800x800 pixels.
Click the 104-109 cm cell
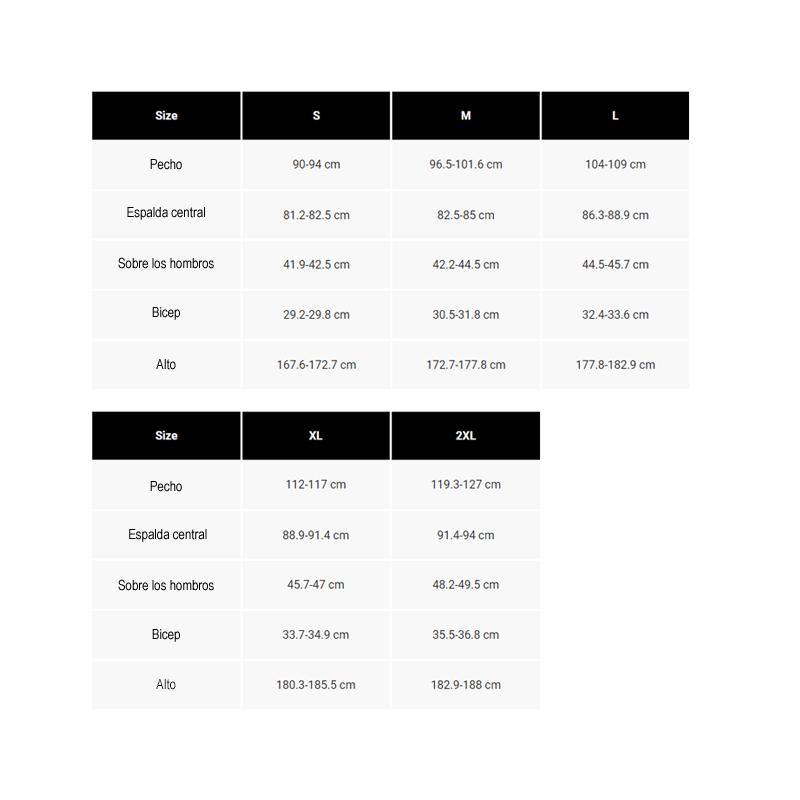coord(615,165)
